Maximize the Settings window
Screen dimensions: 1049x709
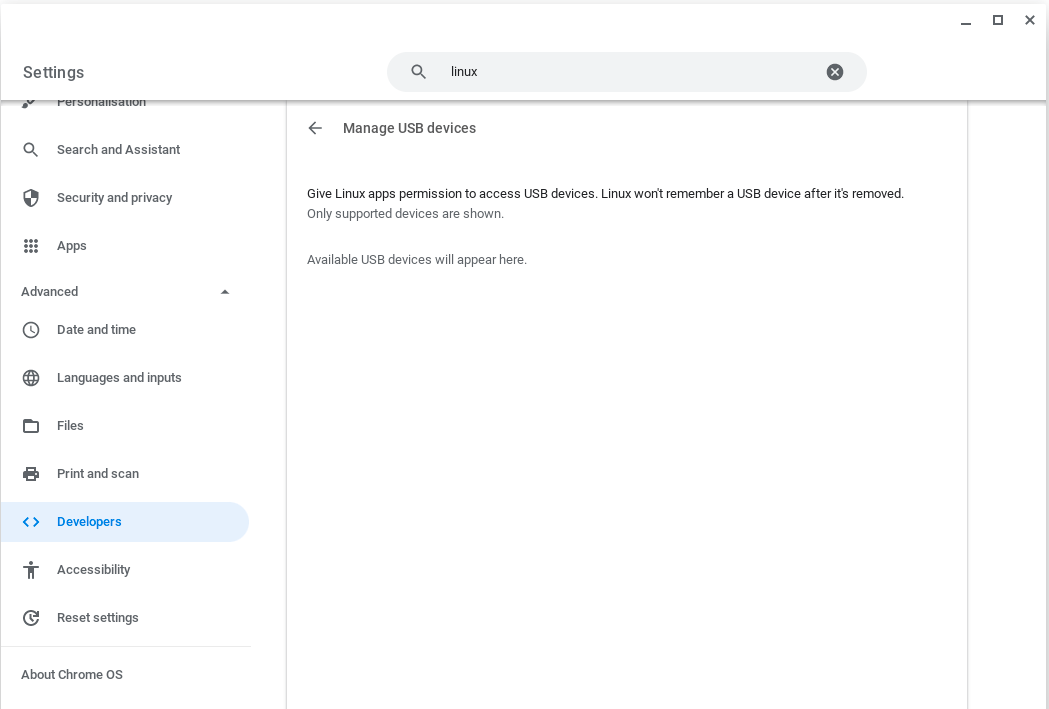tap(997, 20)
